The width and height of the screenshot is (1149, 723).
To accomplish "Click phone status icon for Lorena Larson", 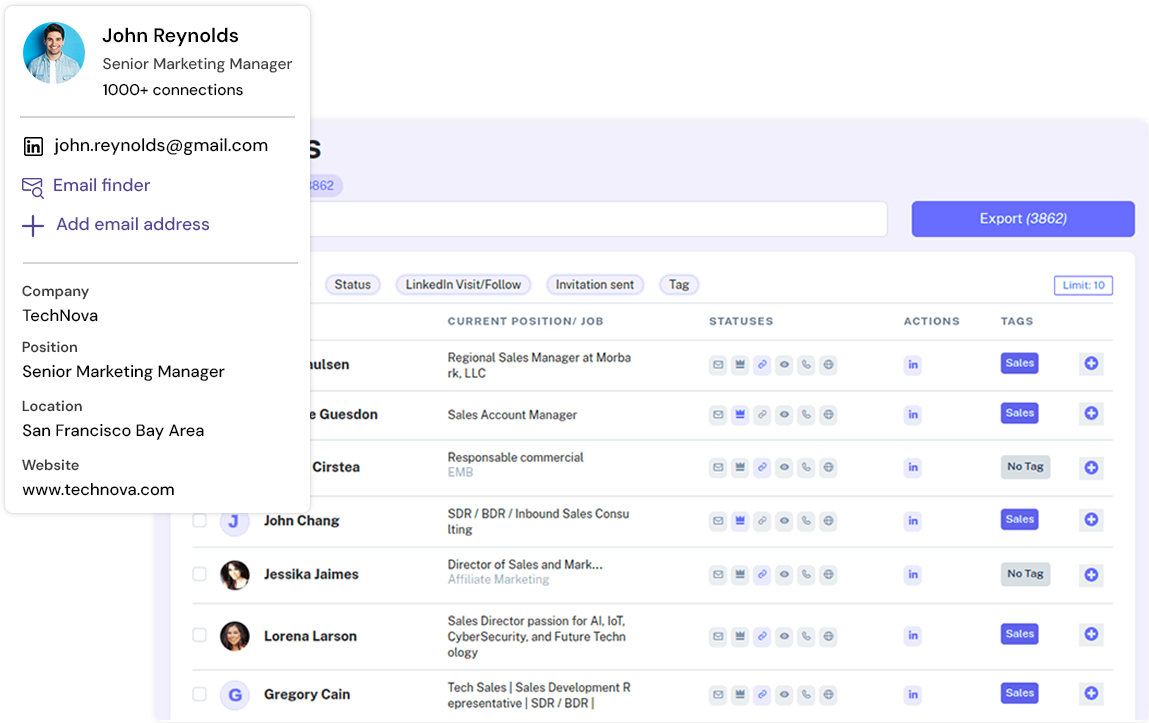I will (x=806, y=636).
